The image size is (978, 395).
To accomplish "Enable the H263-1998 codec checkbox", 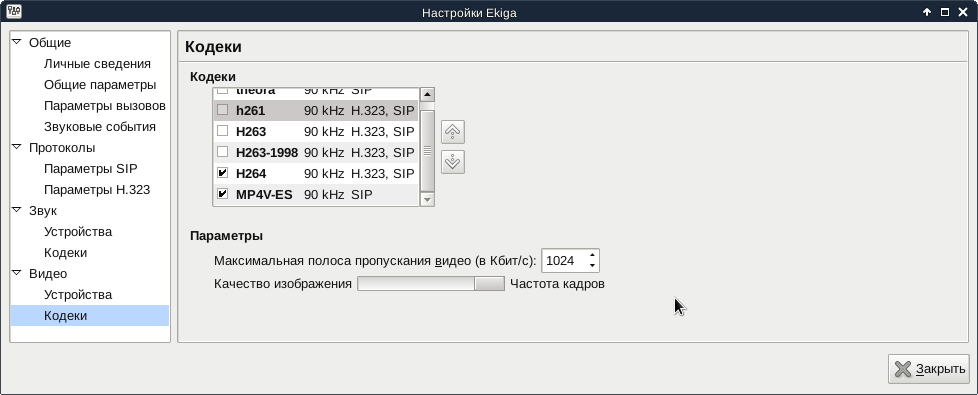I will [222, 152].
